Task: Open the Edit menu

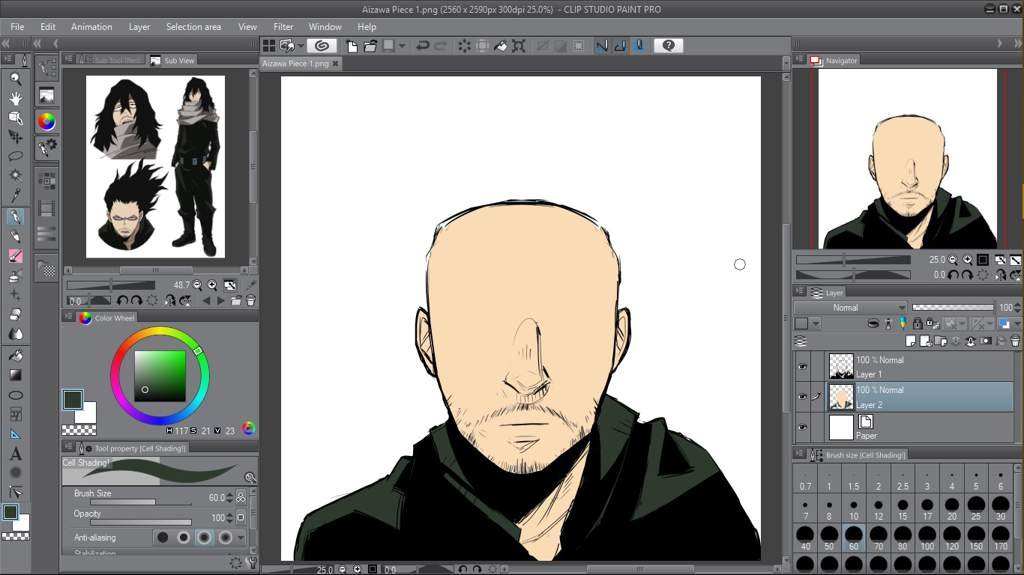Action: (48, 27)
